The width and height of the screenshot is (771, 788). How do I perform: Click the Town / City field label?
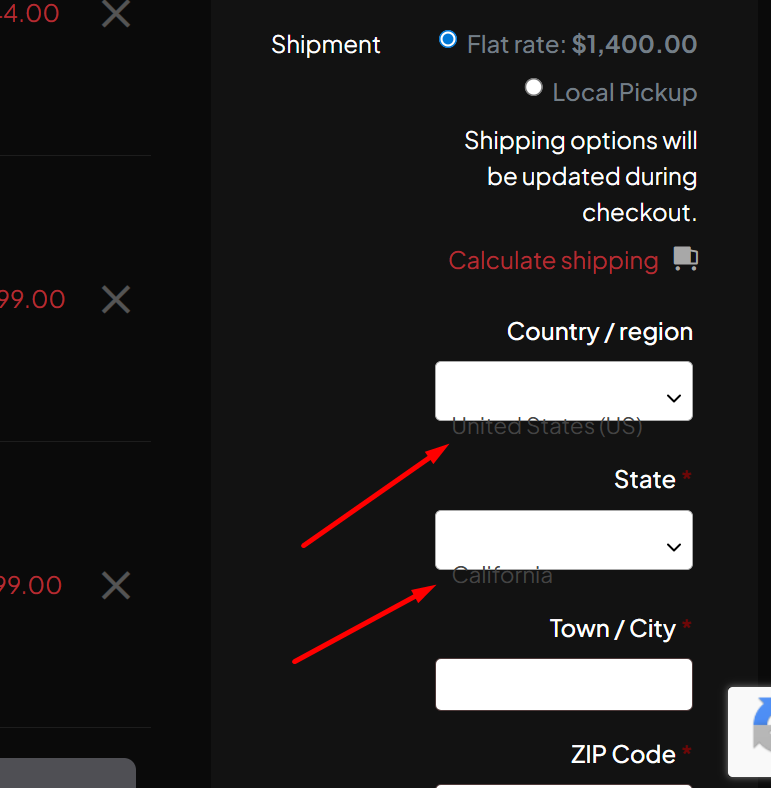click(x=612, y=629)
